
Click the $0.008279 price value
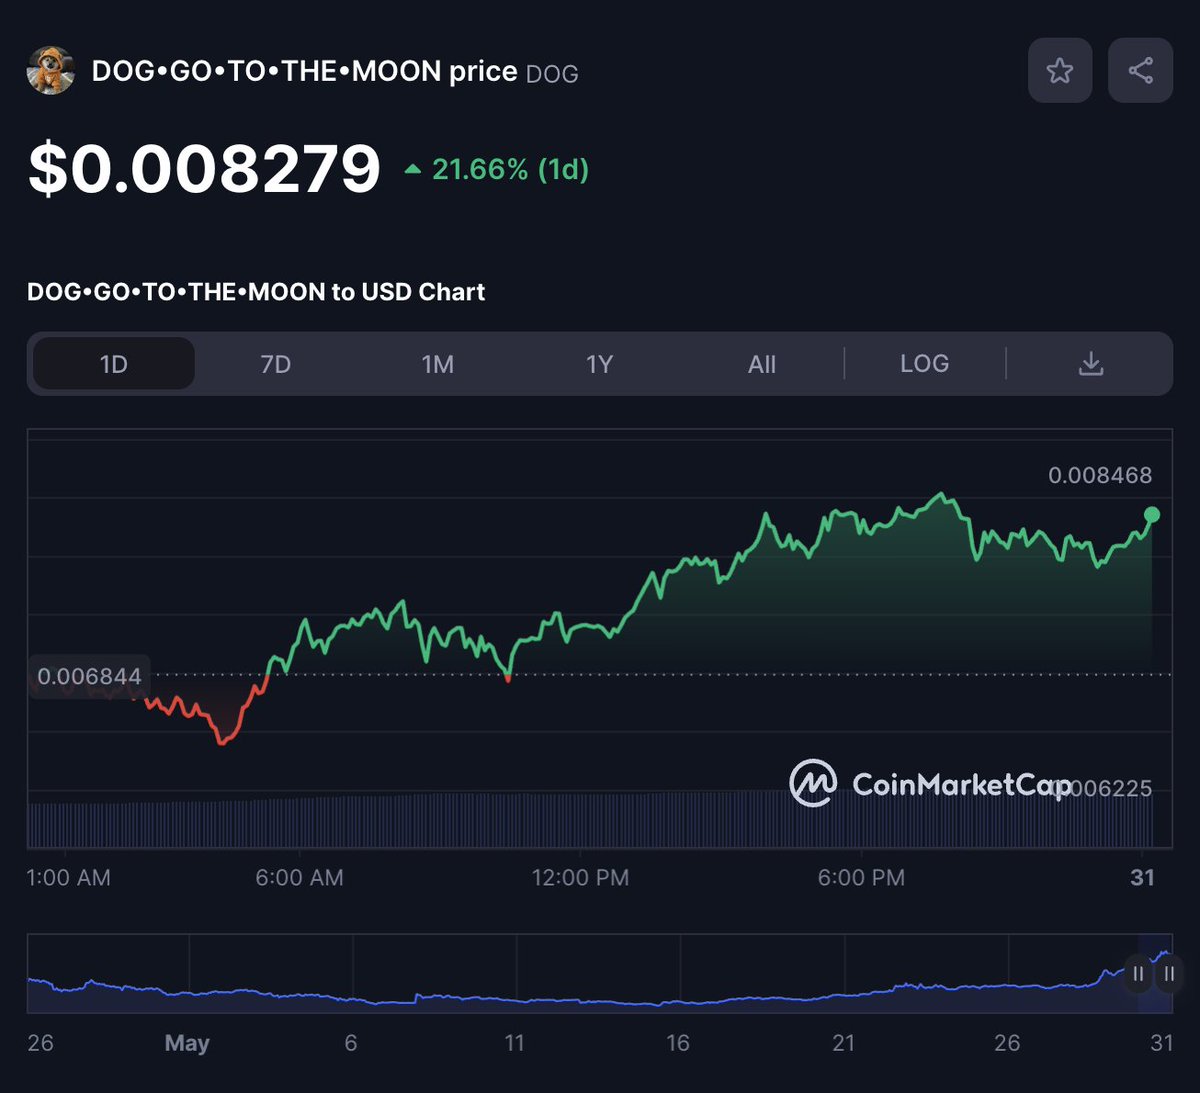tap(204, 168)
